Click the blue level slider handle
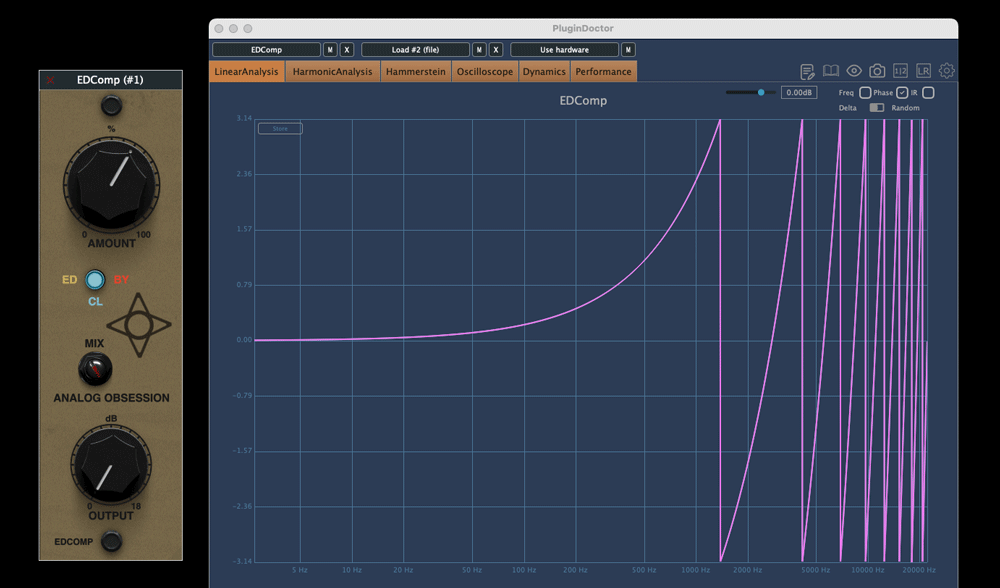Image resolution: width=1000 pixels, height=588 pixels. pyautogui.click(x=761, y=92)
